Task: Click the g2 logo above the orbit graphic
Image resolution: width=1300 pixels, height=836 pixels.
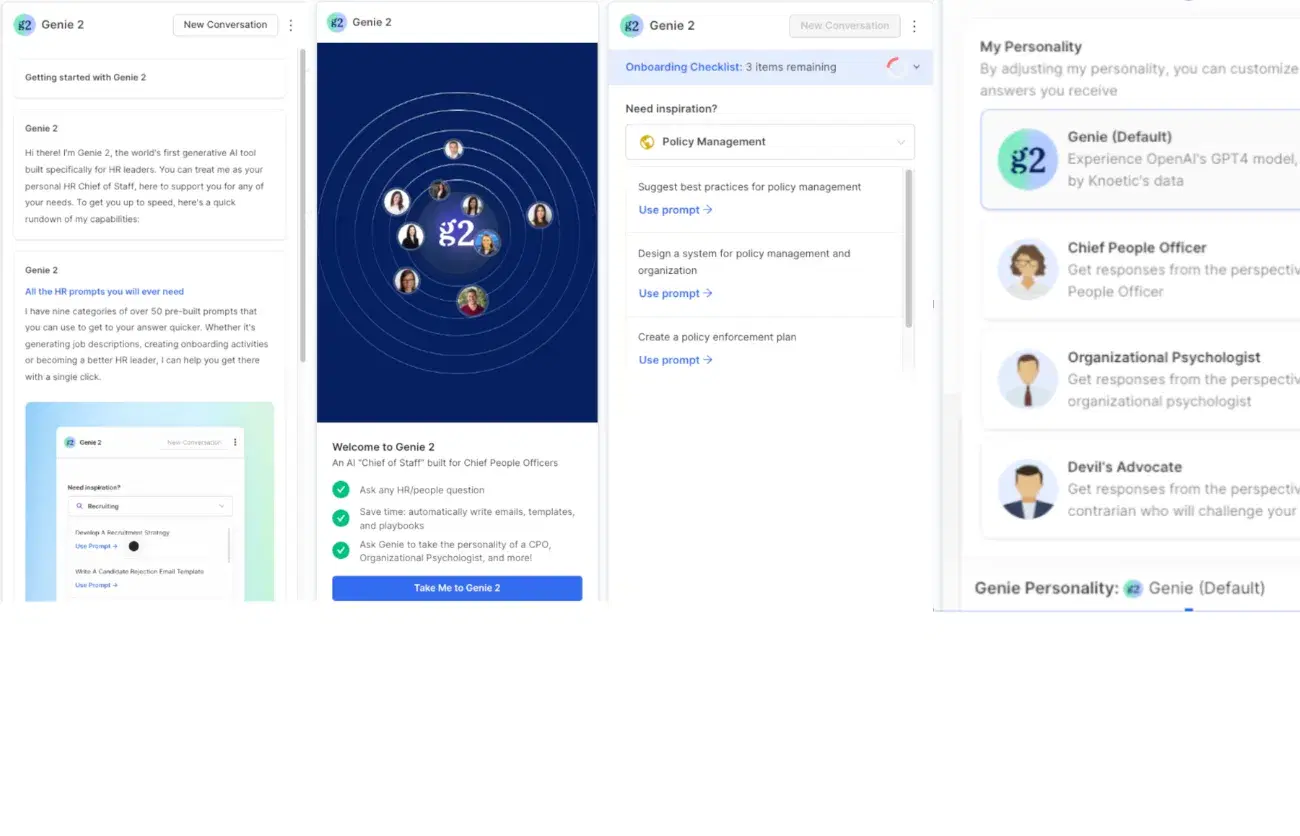Action: [337, 22]
